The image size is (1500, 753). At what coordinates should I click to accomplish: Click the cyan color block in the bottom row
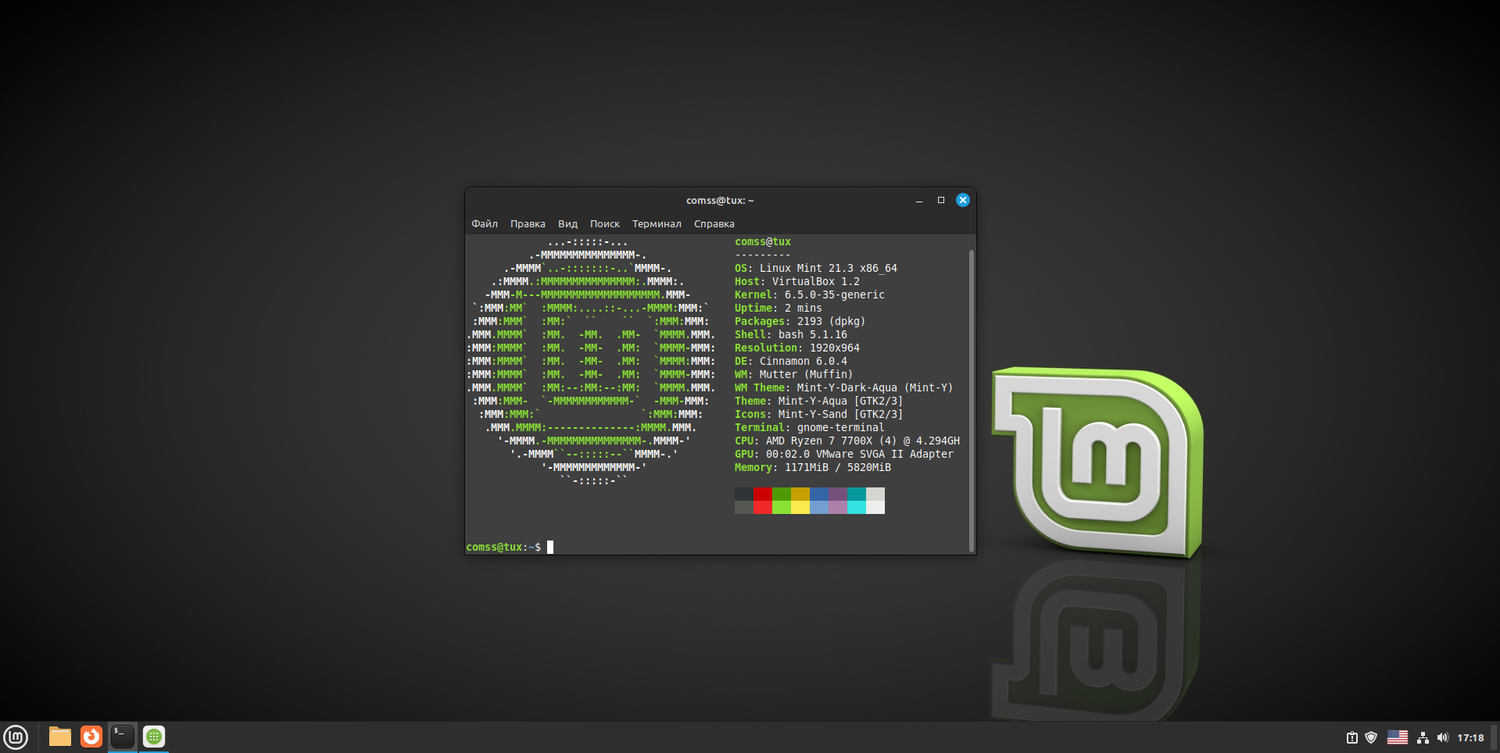coord(856,507)
